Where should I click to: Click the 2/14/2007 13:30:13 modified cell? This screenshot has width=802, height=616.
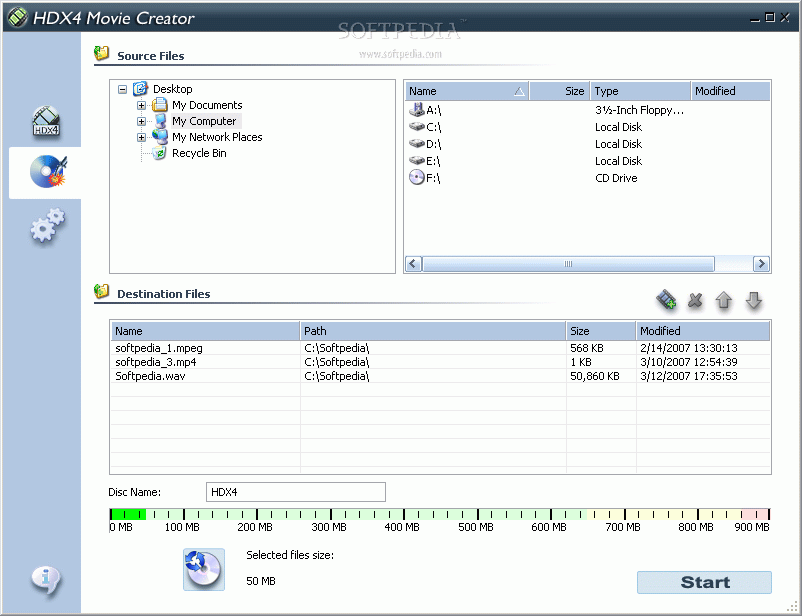pyautogui.click(x=688, y=348)
